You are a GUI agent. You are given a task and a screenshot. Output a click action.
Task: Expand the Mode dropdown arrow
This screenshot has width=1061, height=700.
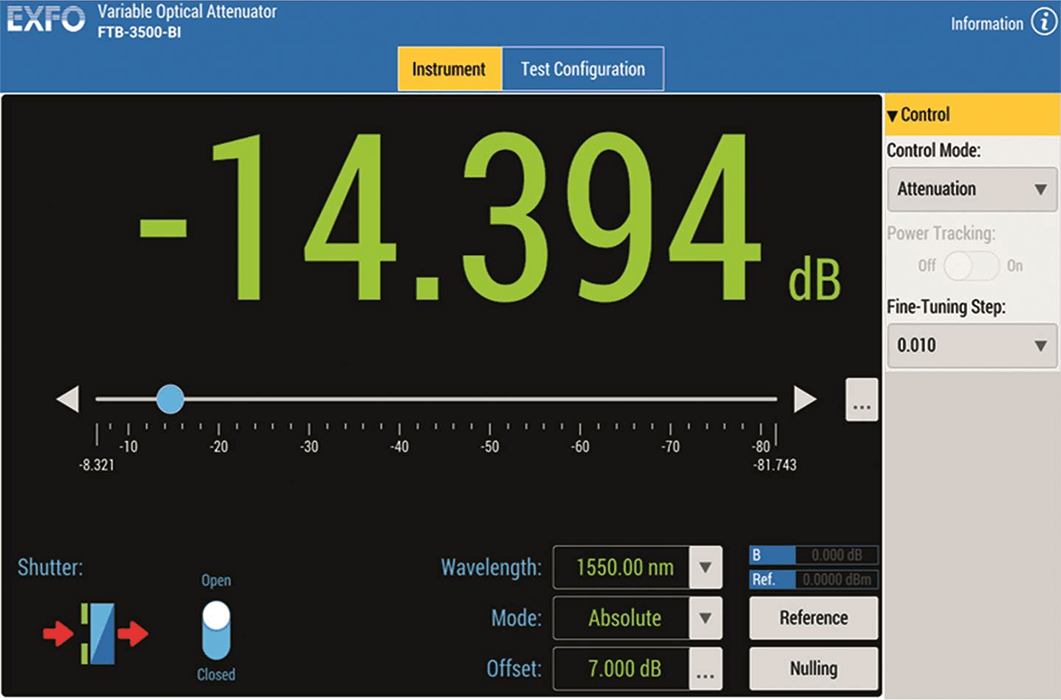[706, 618]
